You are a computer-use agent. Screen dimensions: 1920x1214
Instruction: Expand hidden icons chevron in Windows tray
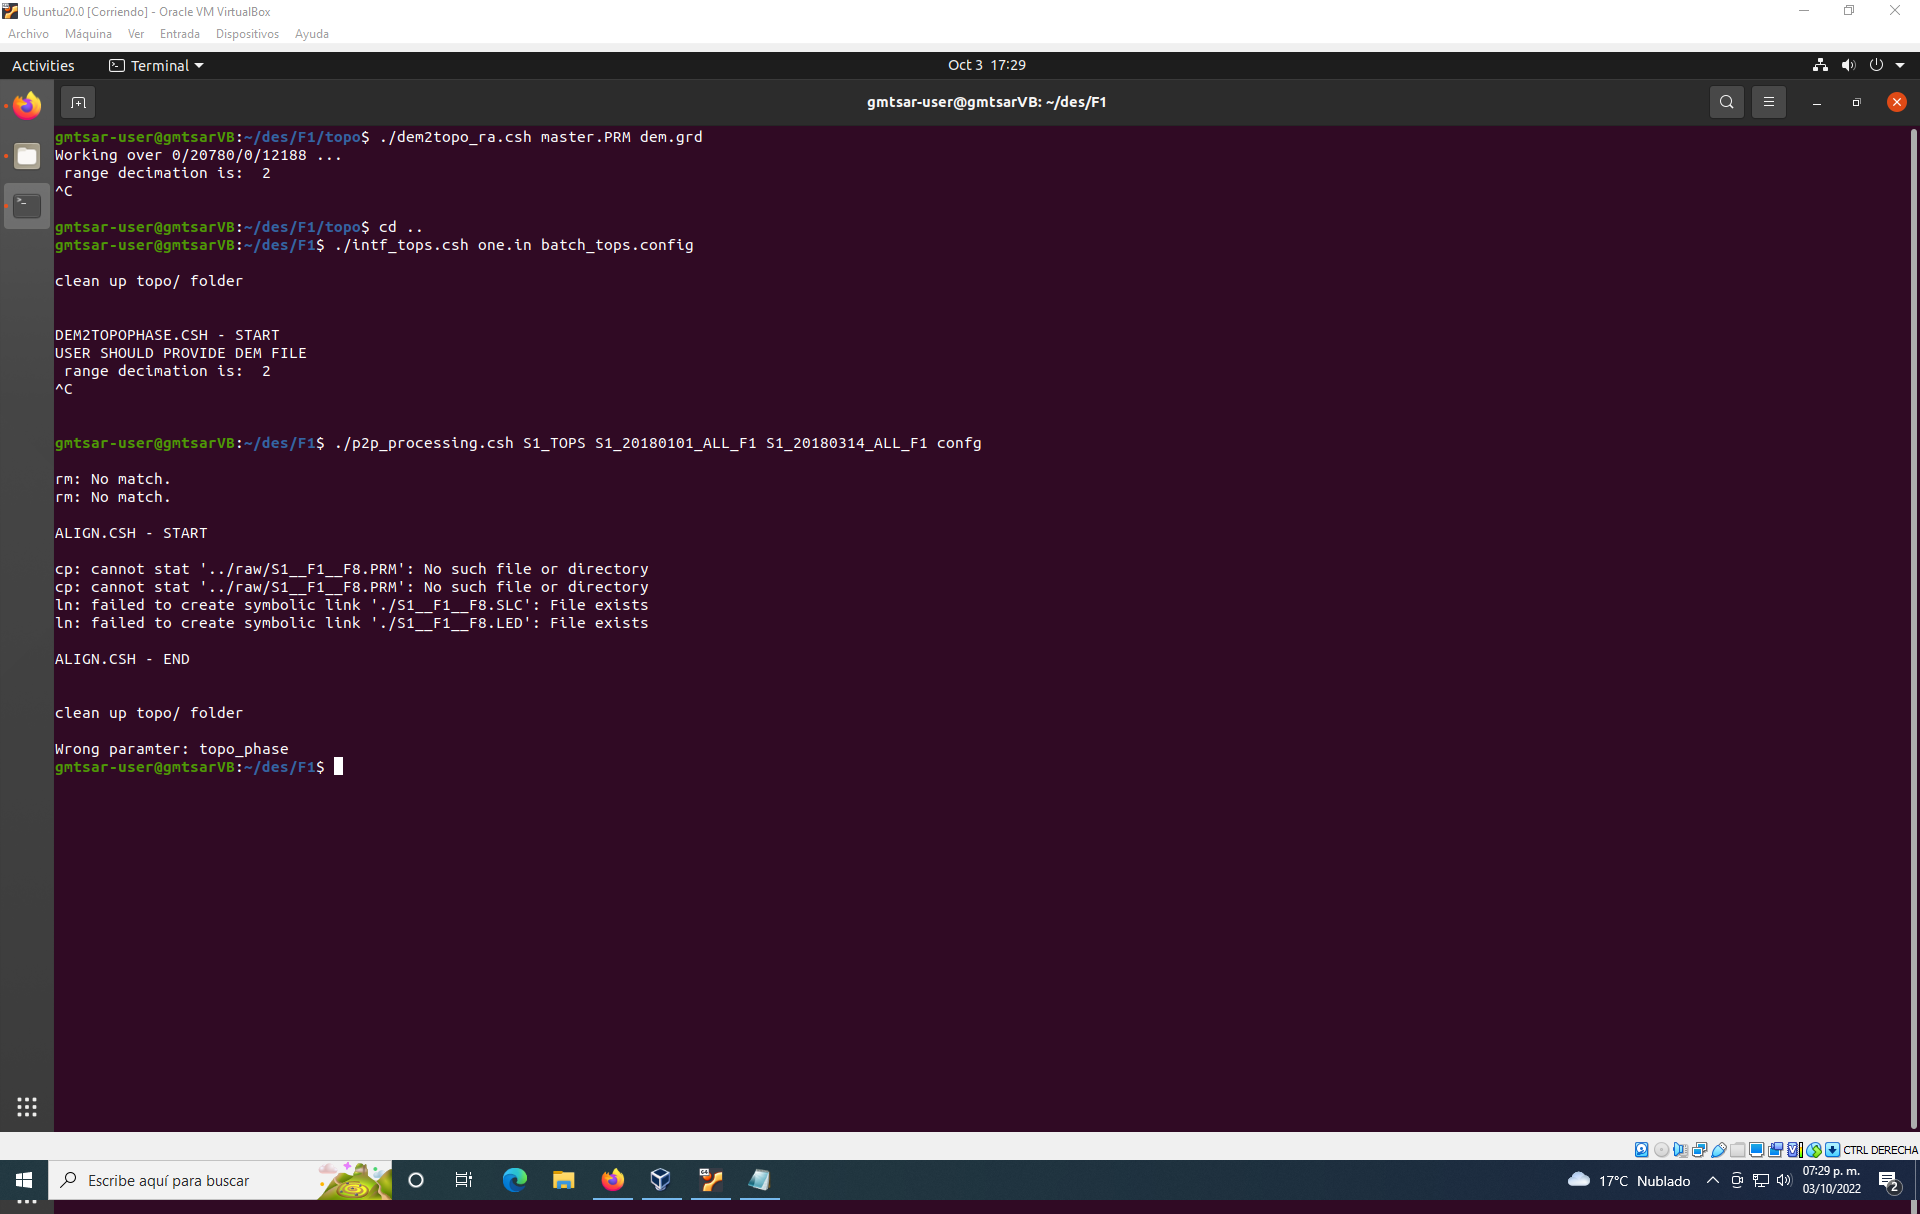pyautogui.click(x=1711, y=1180)
